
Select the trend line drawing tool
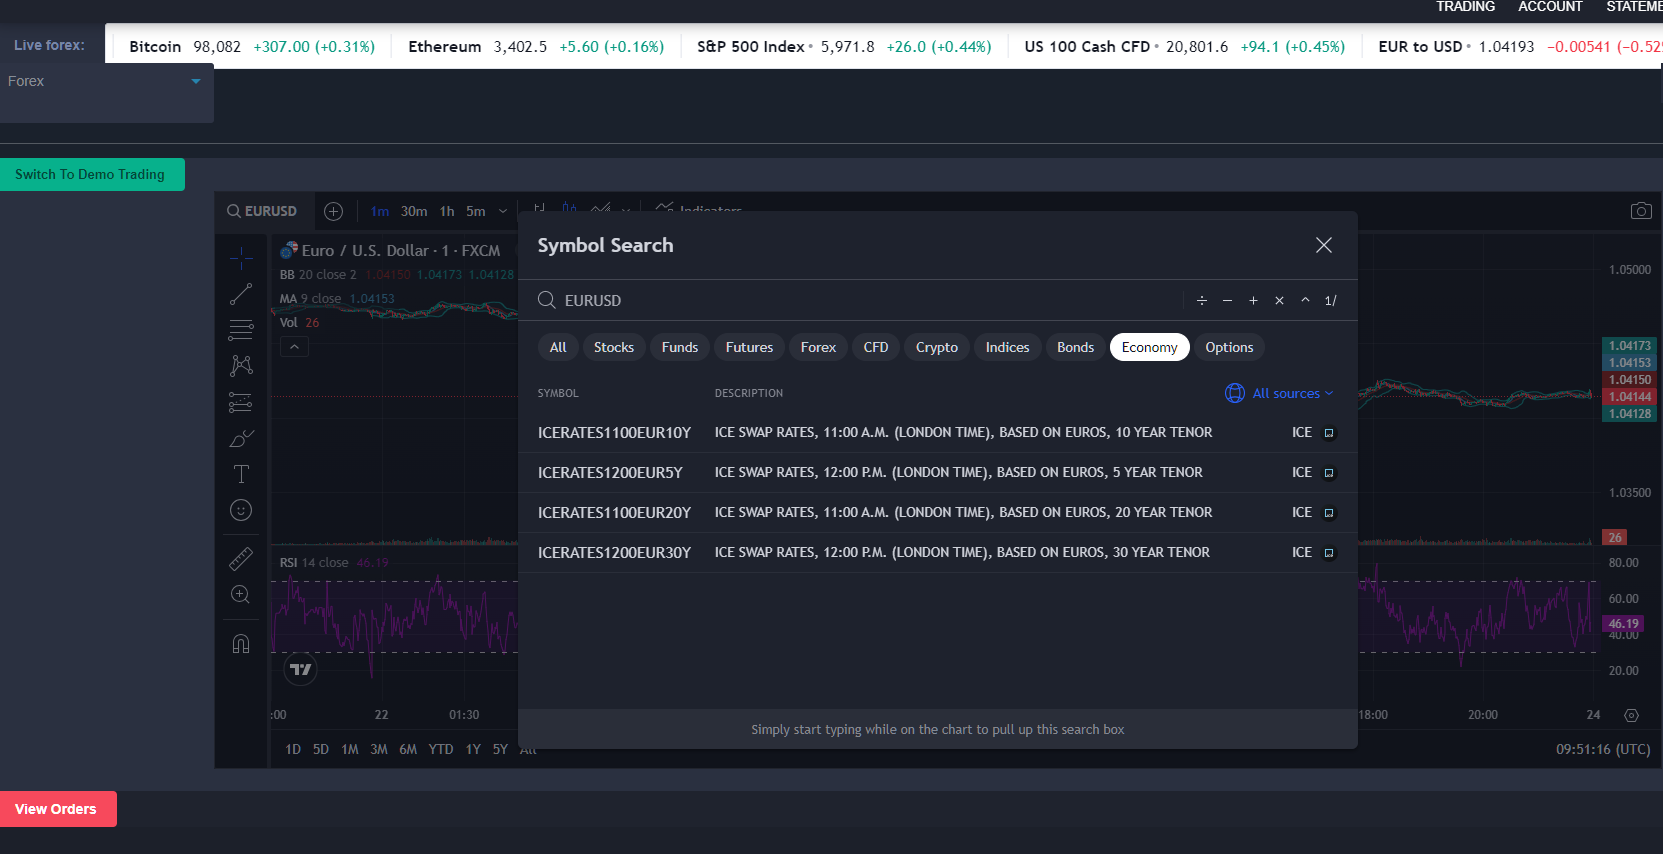(241, 294)
